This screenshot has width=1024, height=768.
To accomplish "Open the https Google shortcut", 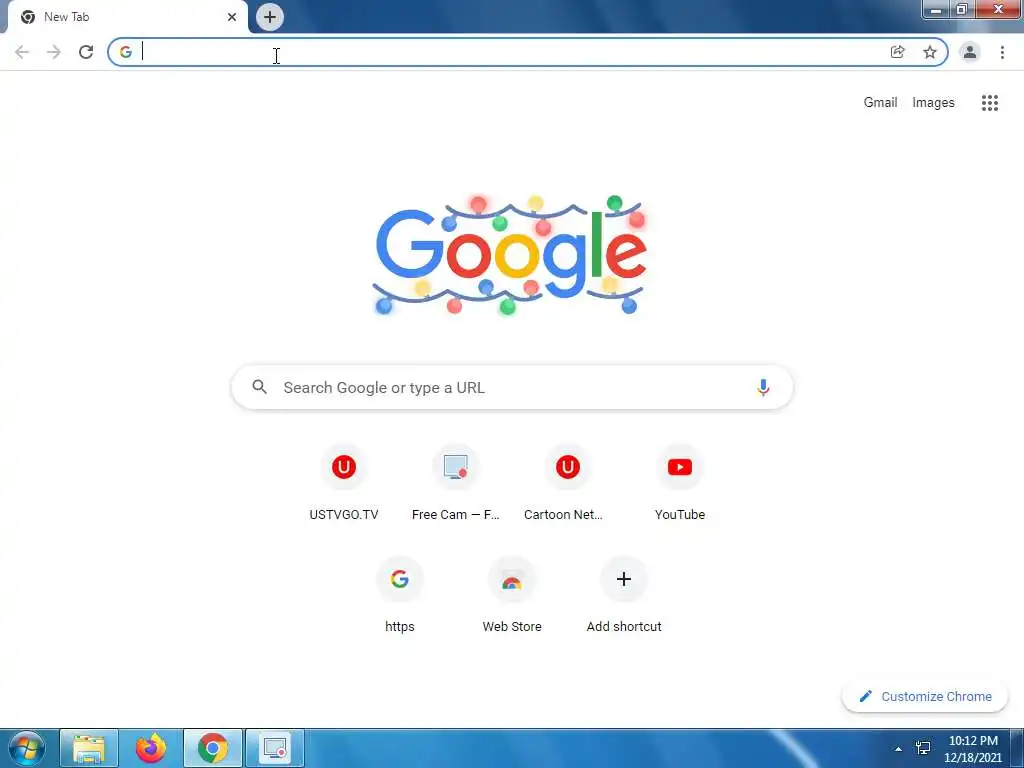I will pyautogui.click(x=400, y=596).
